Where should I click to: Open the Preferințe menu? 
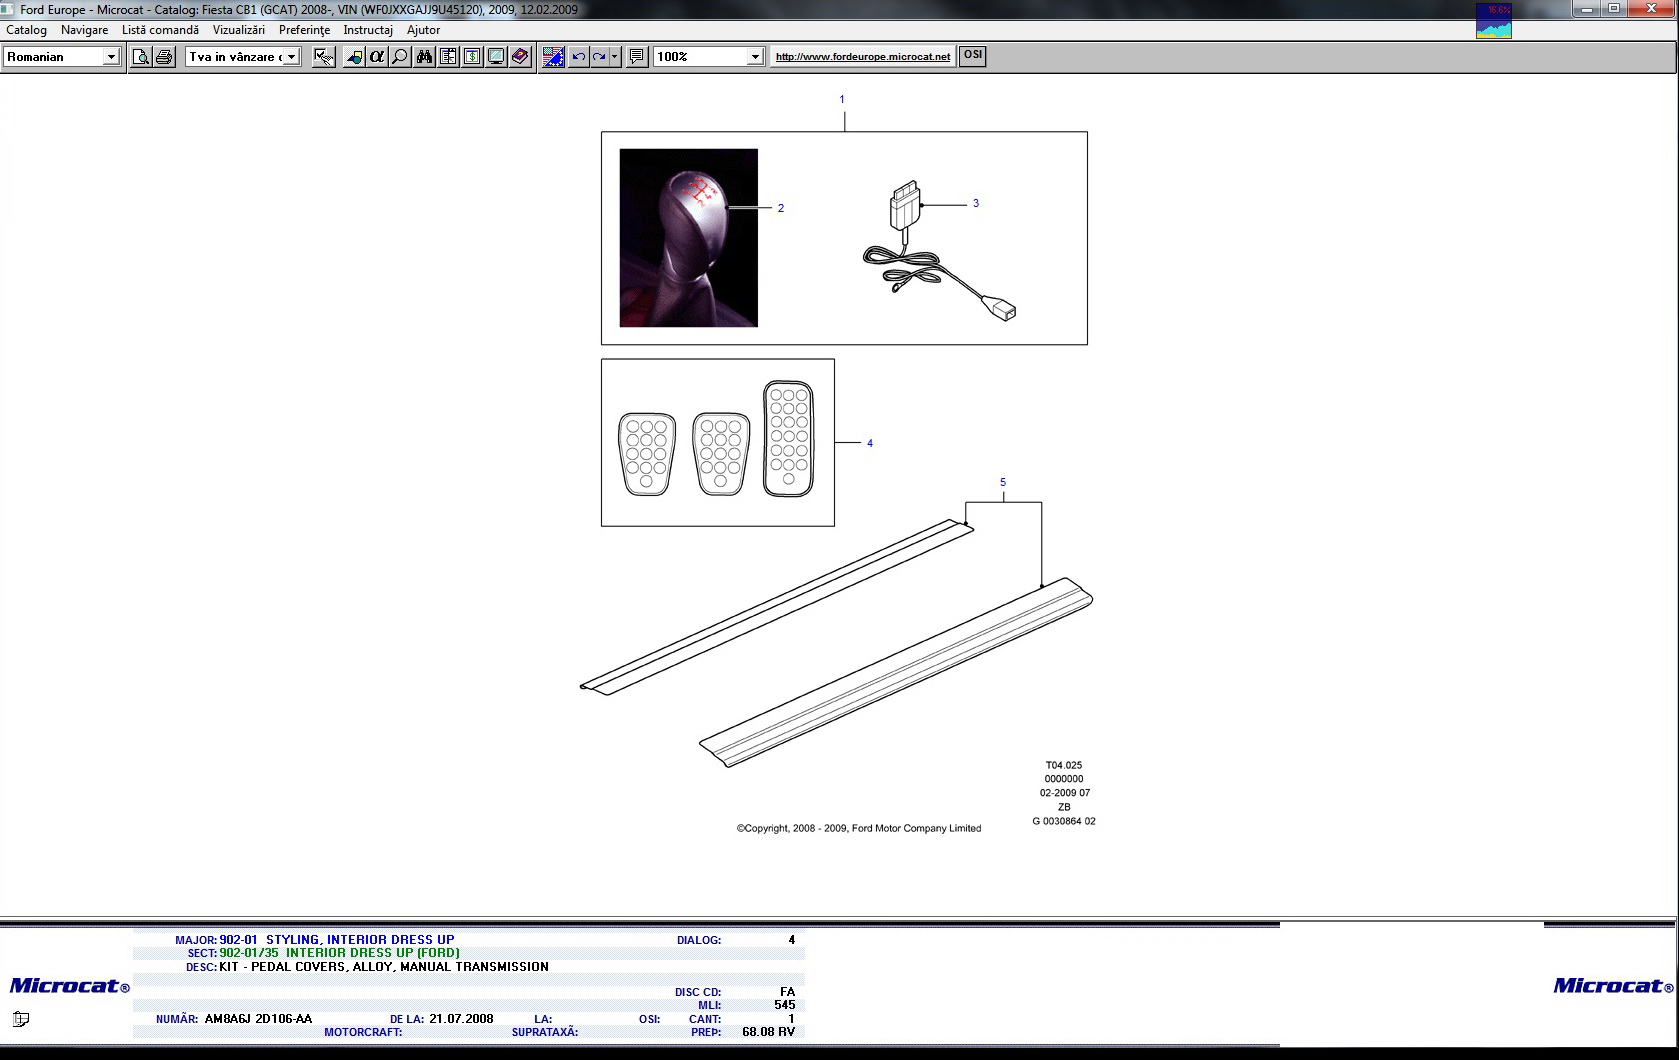pyautogui.click(x=304, y=30)
